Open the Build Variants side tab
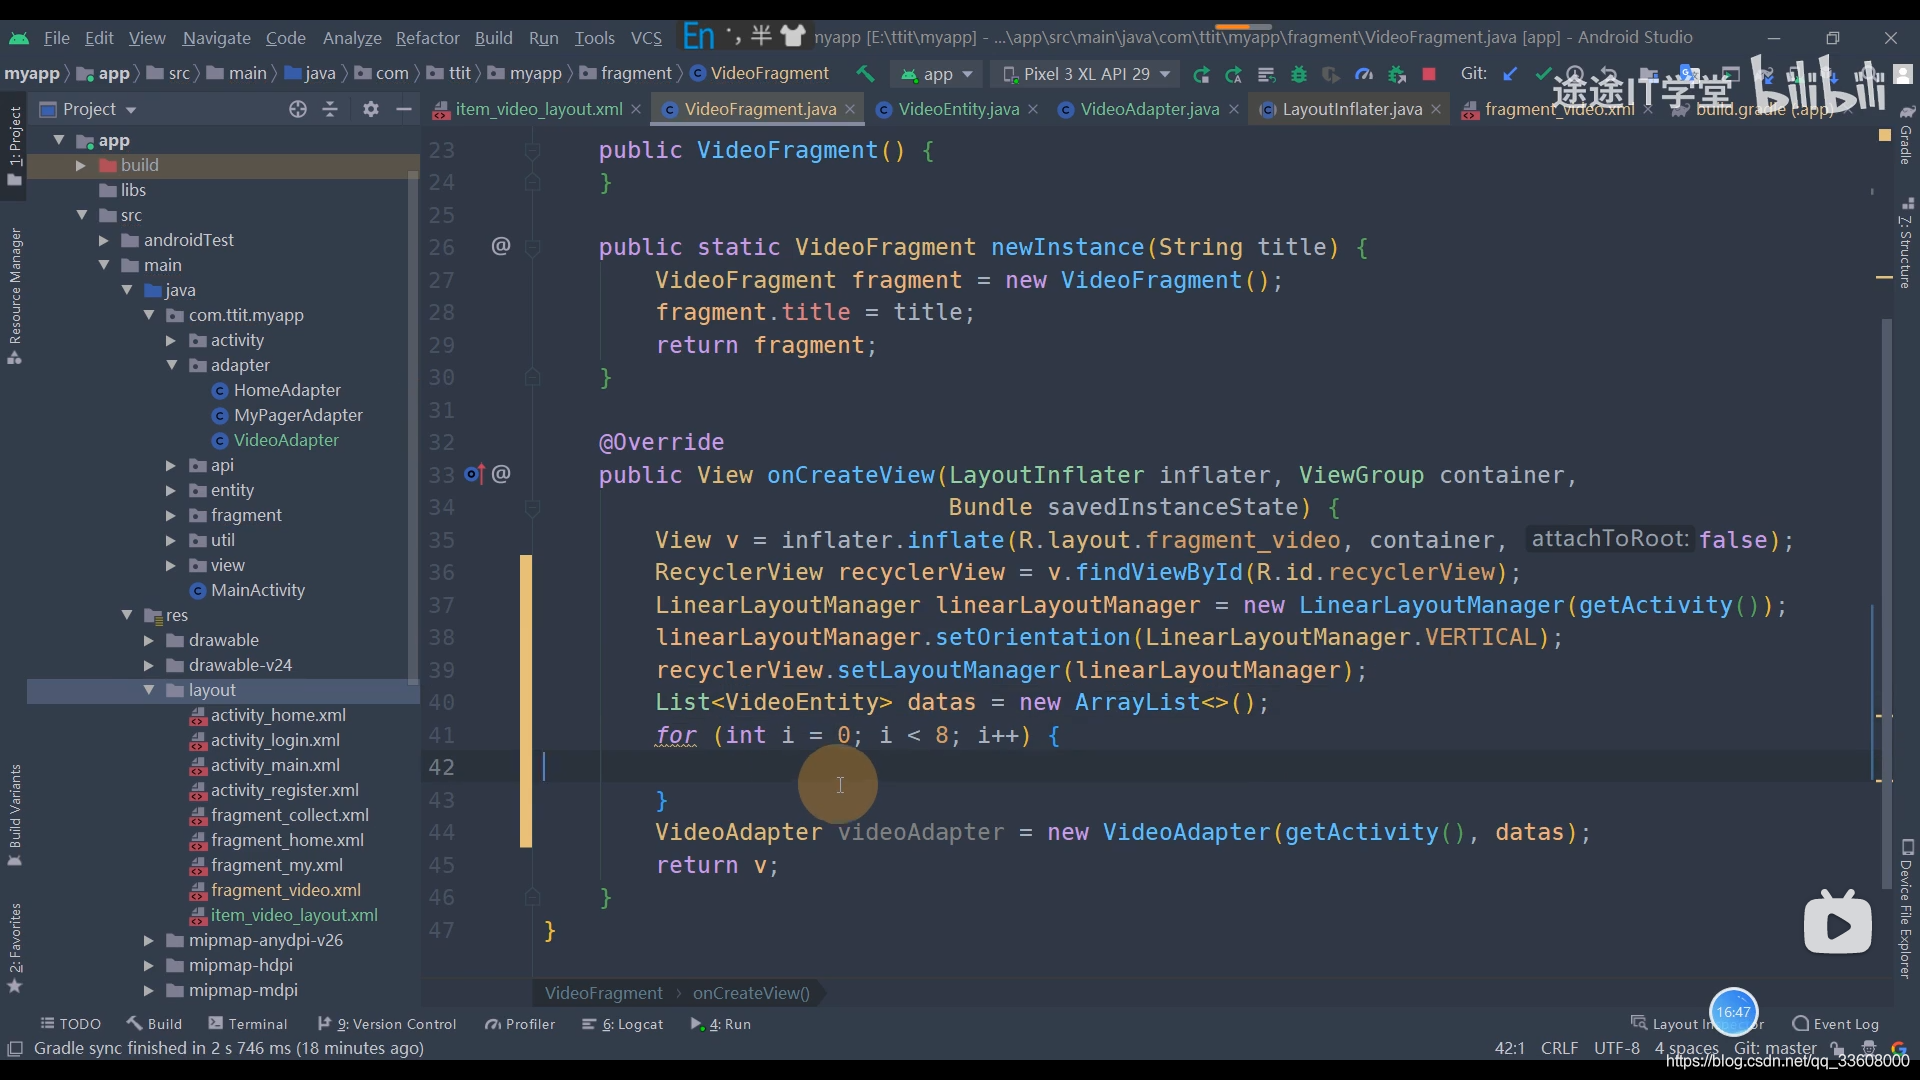The height and width of the screenshot is (1080, 1920). (x=14, y=815)
